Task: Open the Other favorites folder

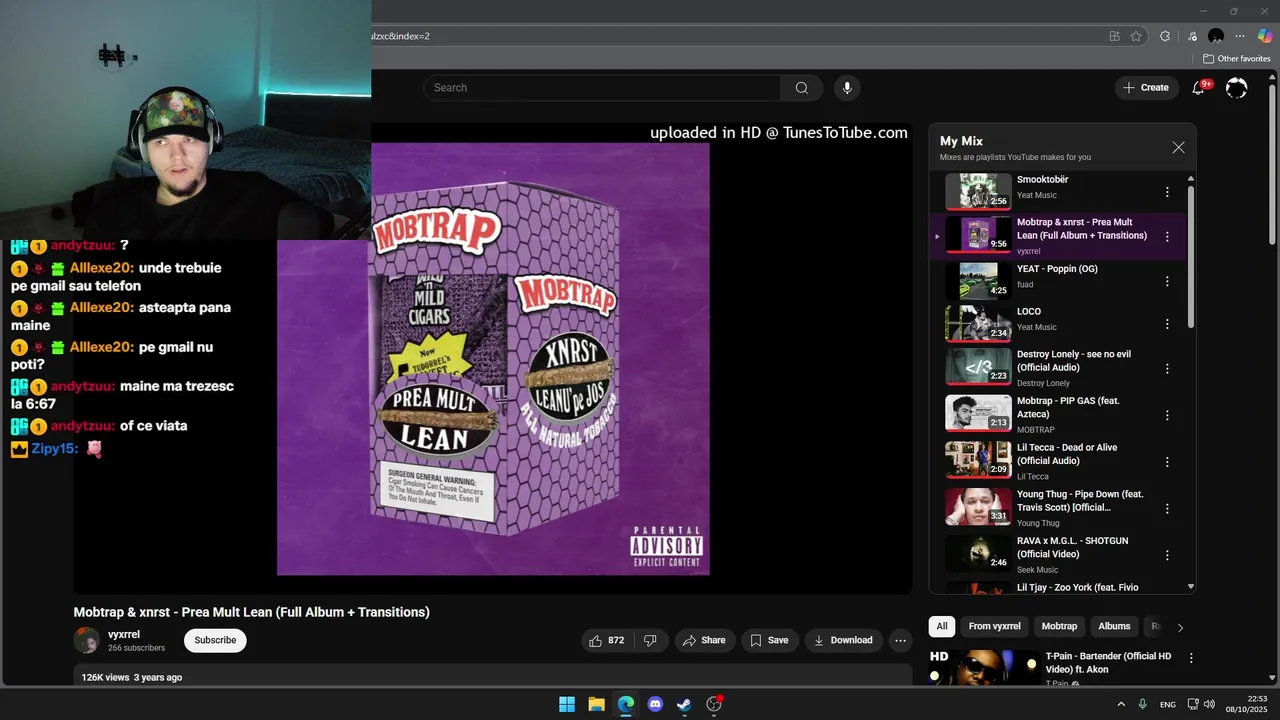Action: click(x=1236, y=59)
